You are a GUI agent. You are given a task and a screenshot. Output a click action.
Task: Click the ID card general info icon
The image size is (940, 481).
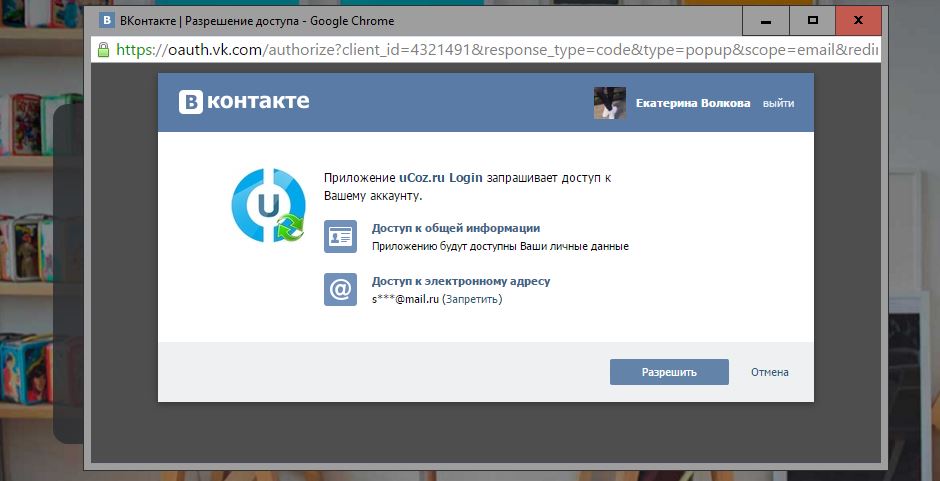pyautogui.click(x=340, y=237)
